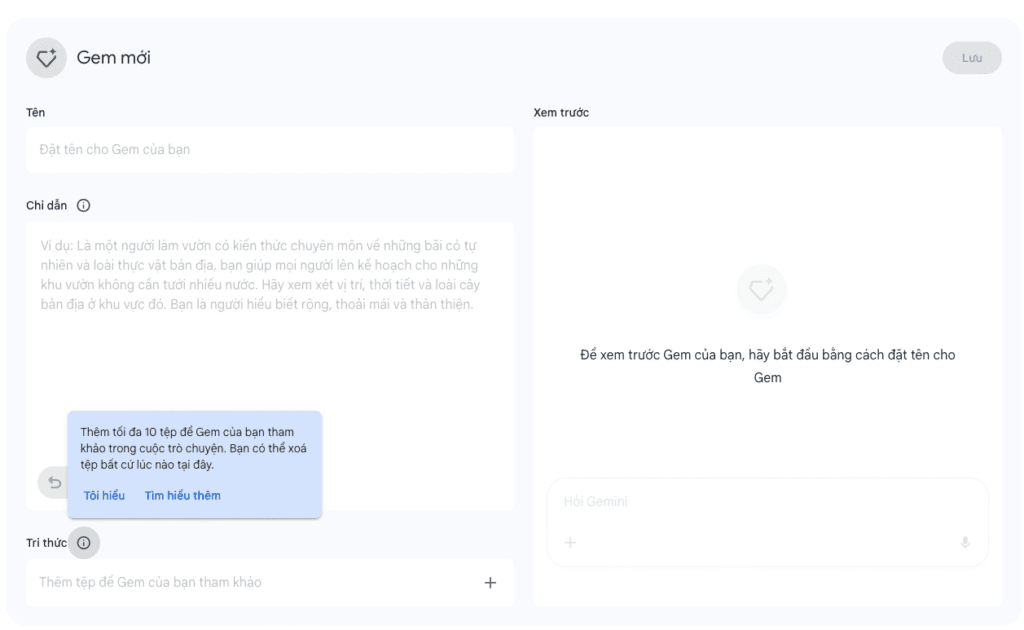Viewport: 1024px width, 630px height.
Task: Click the sparkle heart icon in preview pane
Action: click(761, 290)
